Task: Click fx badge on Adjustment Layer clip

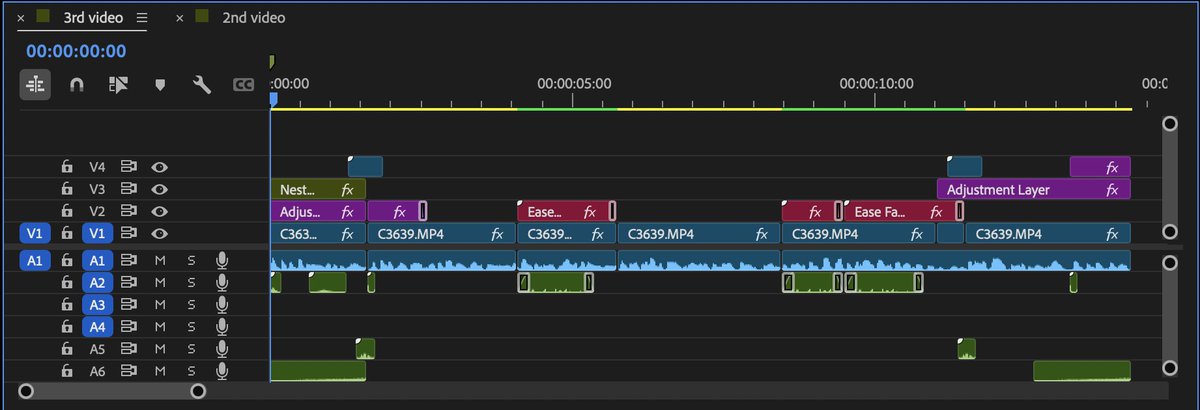Action: [1114, 189]
